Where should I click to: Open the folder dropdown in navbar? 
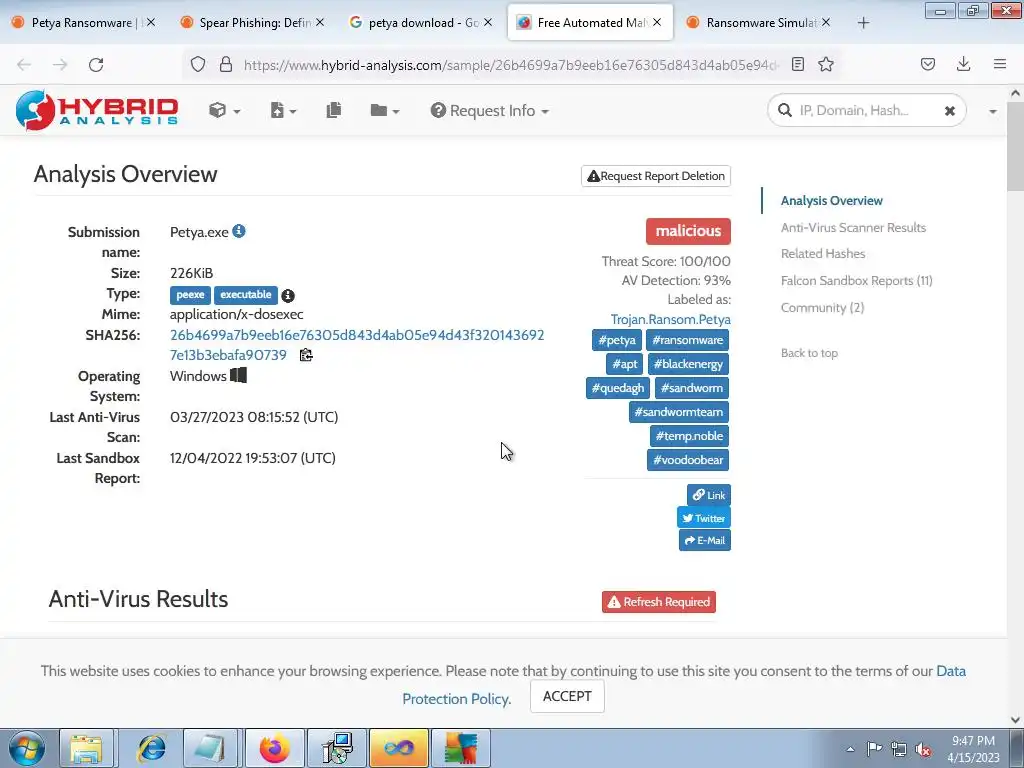[x=384, y=110]
